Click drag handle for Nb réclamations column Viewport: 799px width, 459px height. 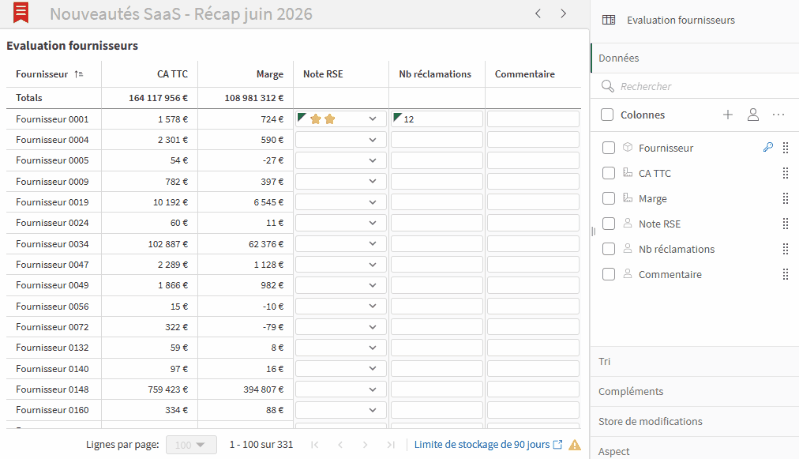point(785,249)
